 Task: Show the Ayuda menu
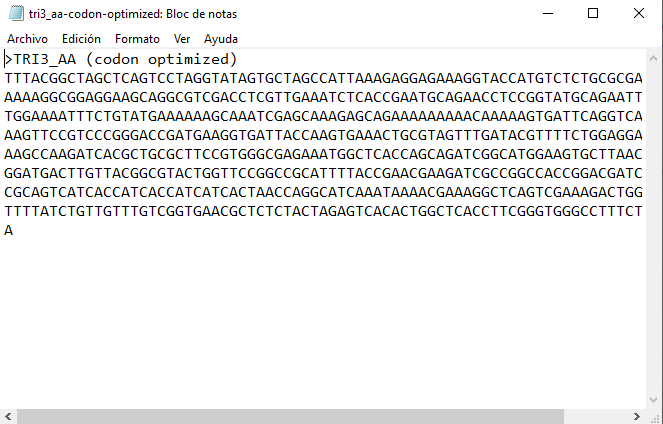[x=221, y=38]
